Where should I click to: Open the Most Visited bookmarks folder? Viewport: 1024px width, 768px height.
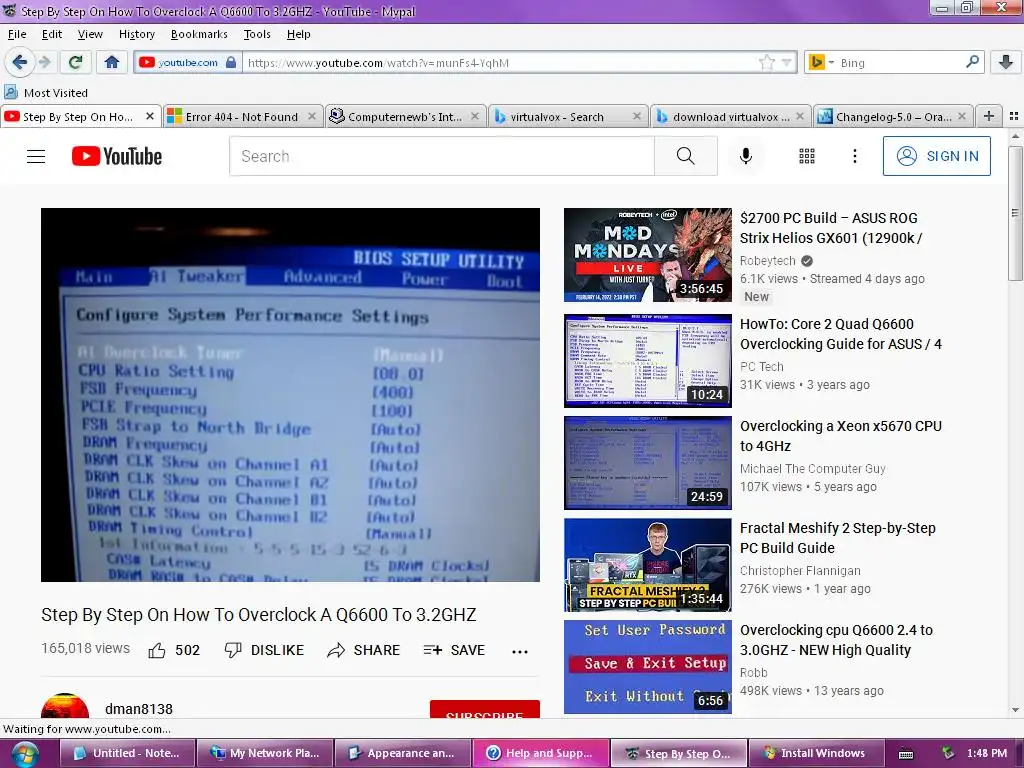point(46,93)
